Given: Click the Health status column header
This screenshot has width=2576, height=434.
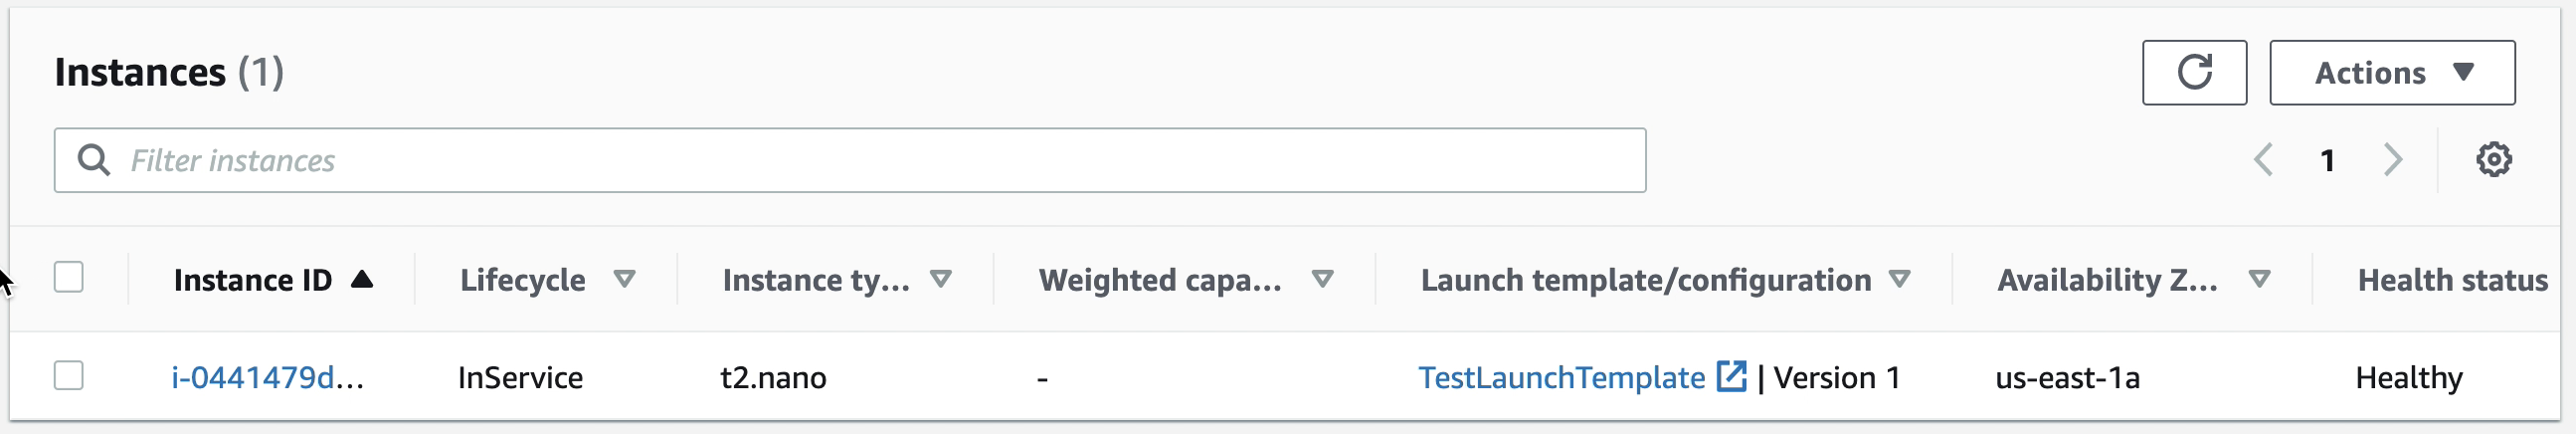Looking at the screenshot, I should pyautogui.click(x=2452, y=280).
